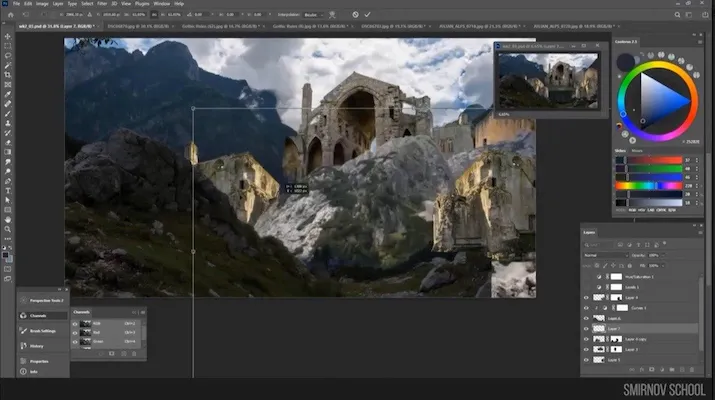Hide the Layer 7 layer
715x400 pixels.
pyautogui.click(x=587, y=328)
